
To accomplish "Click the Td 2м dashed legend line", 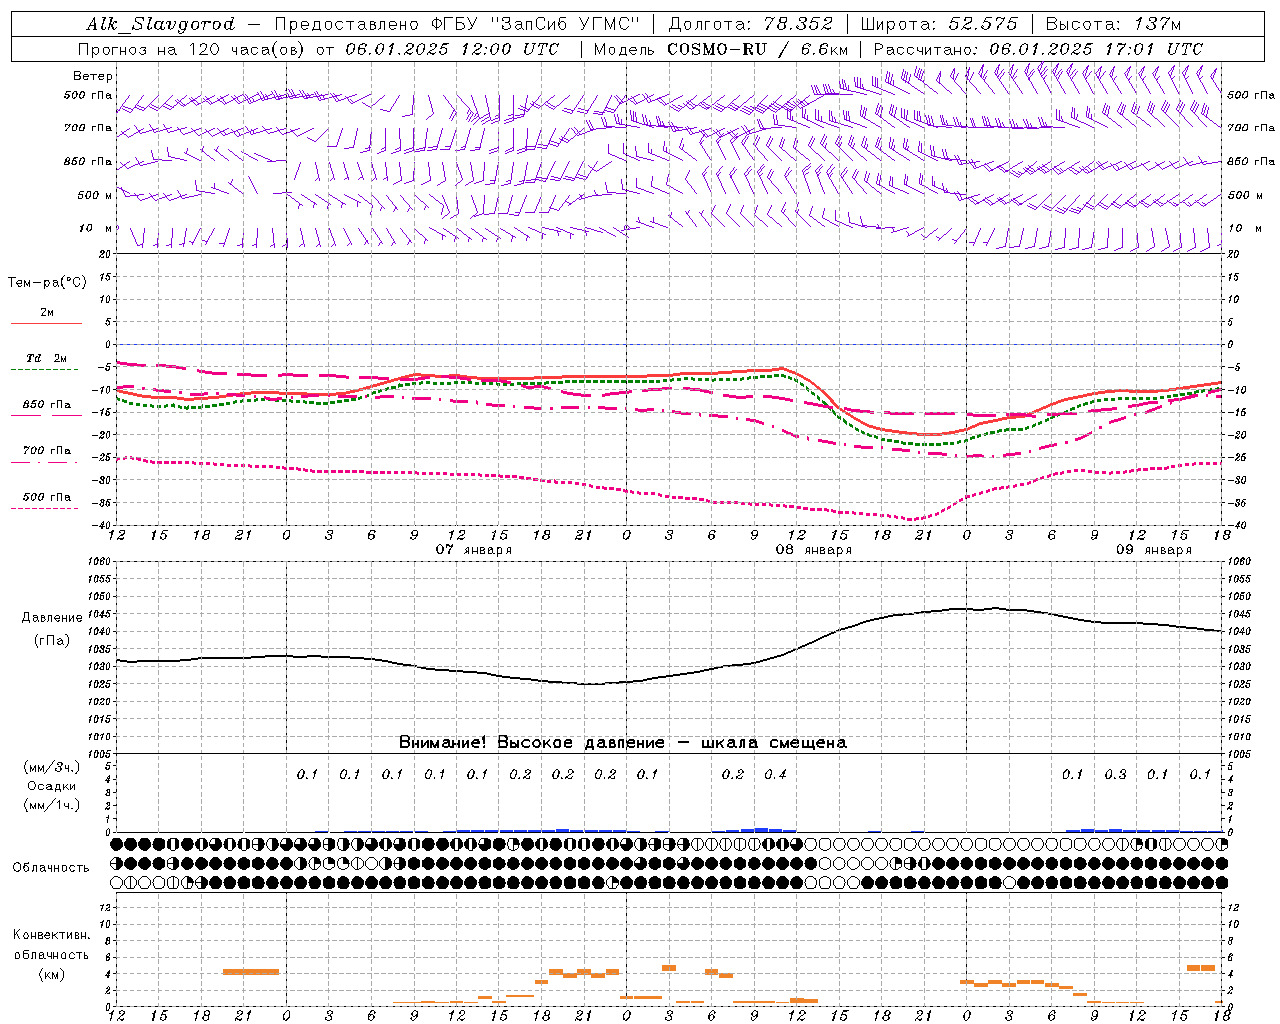I will click(x=44, y=370).
